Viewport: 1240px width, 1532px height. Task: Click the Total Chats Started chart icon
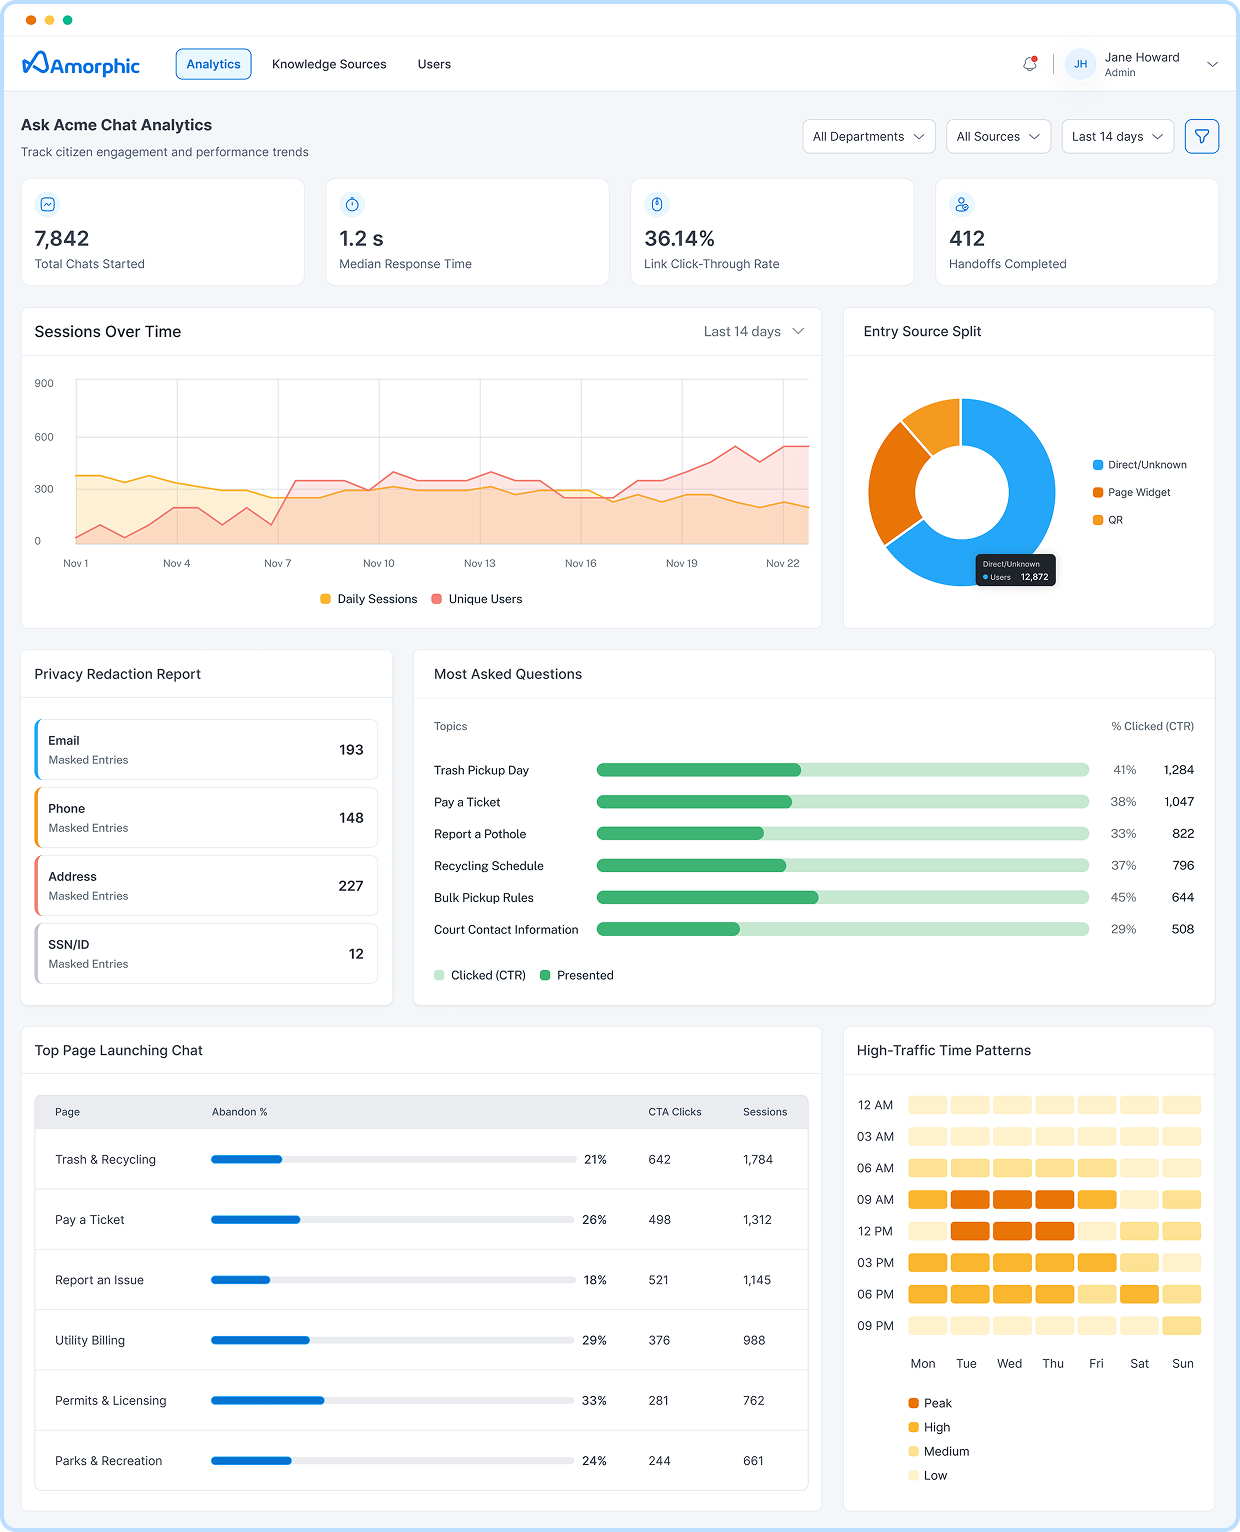point(47,205)
